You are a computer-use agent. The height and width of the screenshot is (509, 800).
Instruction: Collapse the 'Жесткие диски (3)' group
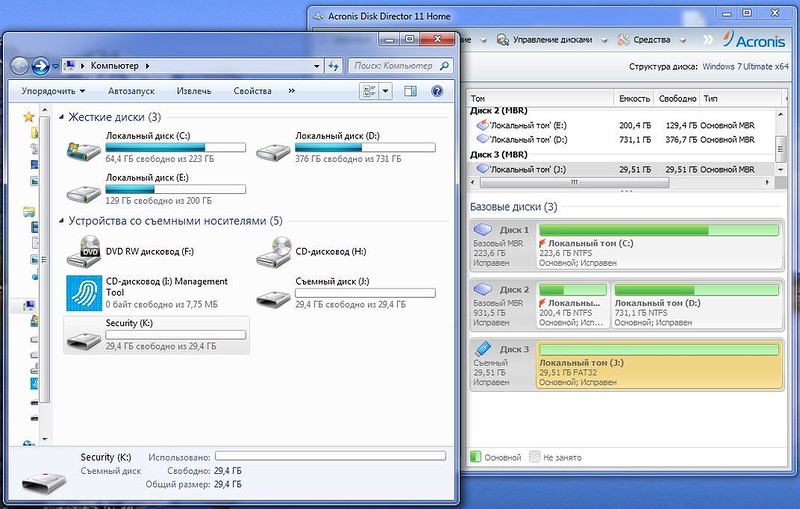[x=61, y=117]
